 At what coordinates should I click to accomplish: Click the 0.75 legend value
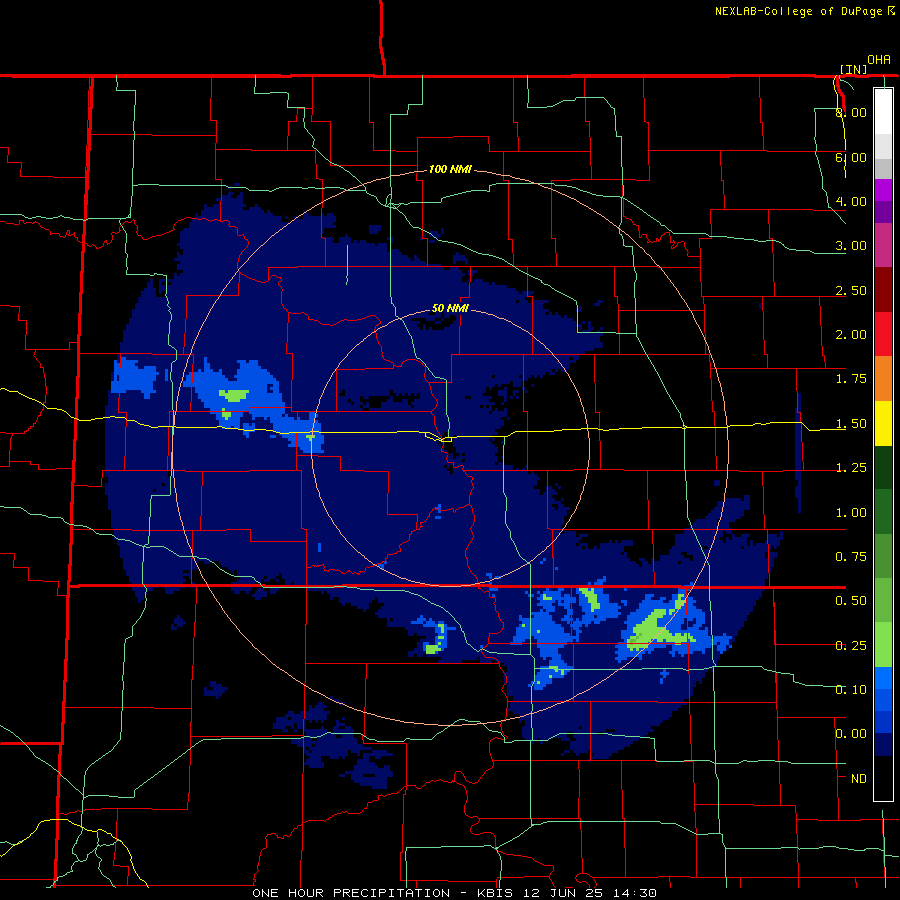tap(851, 557)
